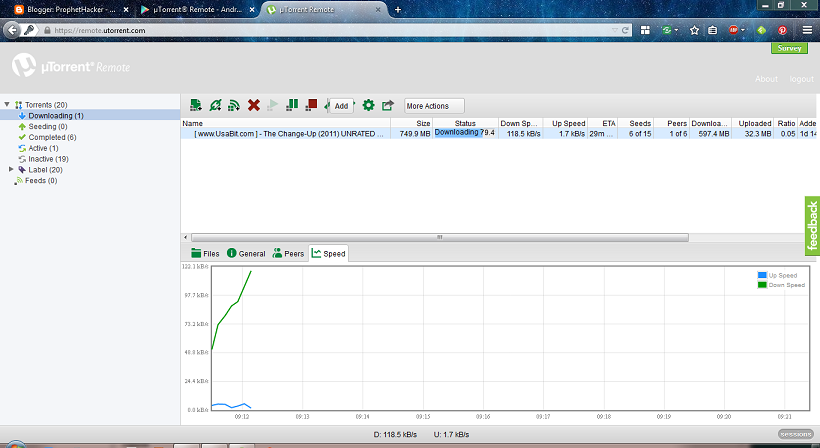Switch to the General tab
The image size is (820, 448).
click(246, 254)
